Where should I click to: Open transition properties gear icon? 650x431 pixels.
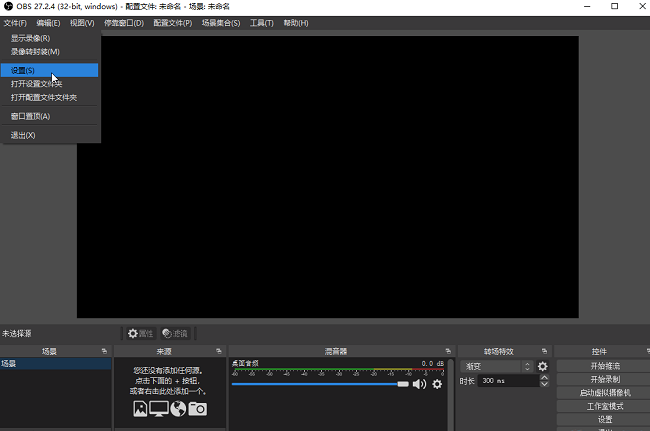(x=543, y=367)
